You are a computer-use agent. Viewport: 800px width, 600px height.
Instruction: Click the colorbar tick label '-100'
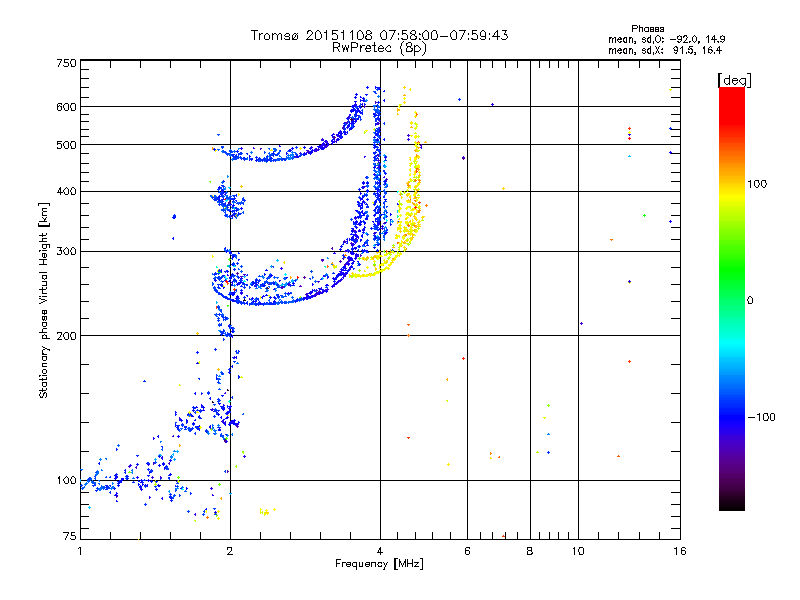(762, 417)
